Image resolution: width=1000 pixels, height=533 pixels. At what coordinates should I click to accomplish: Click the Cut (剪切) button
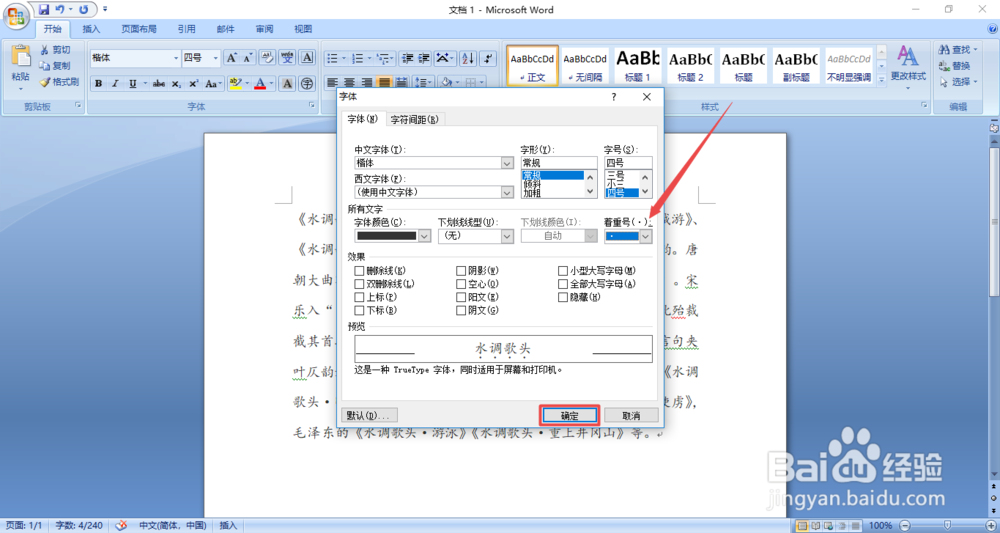pos(55,50)
